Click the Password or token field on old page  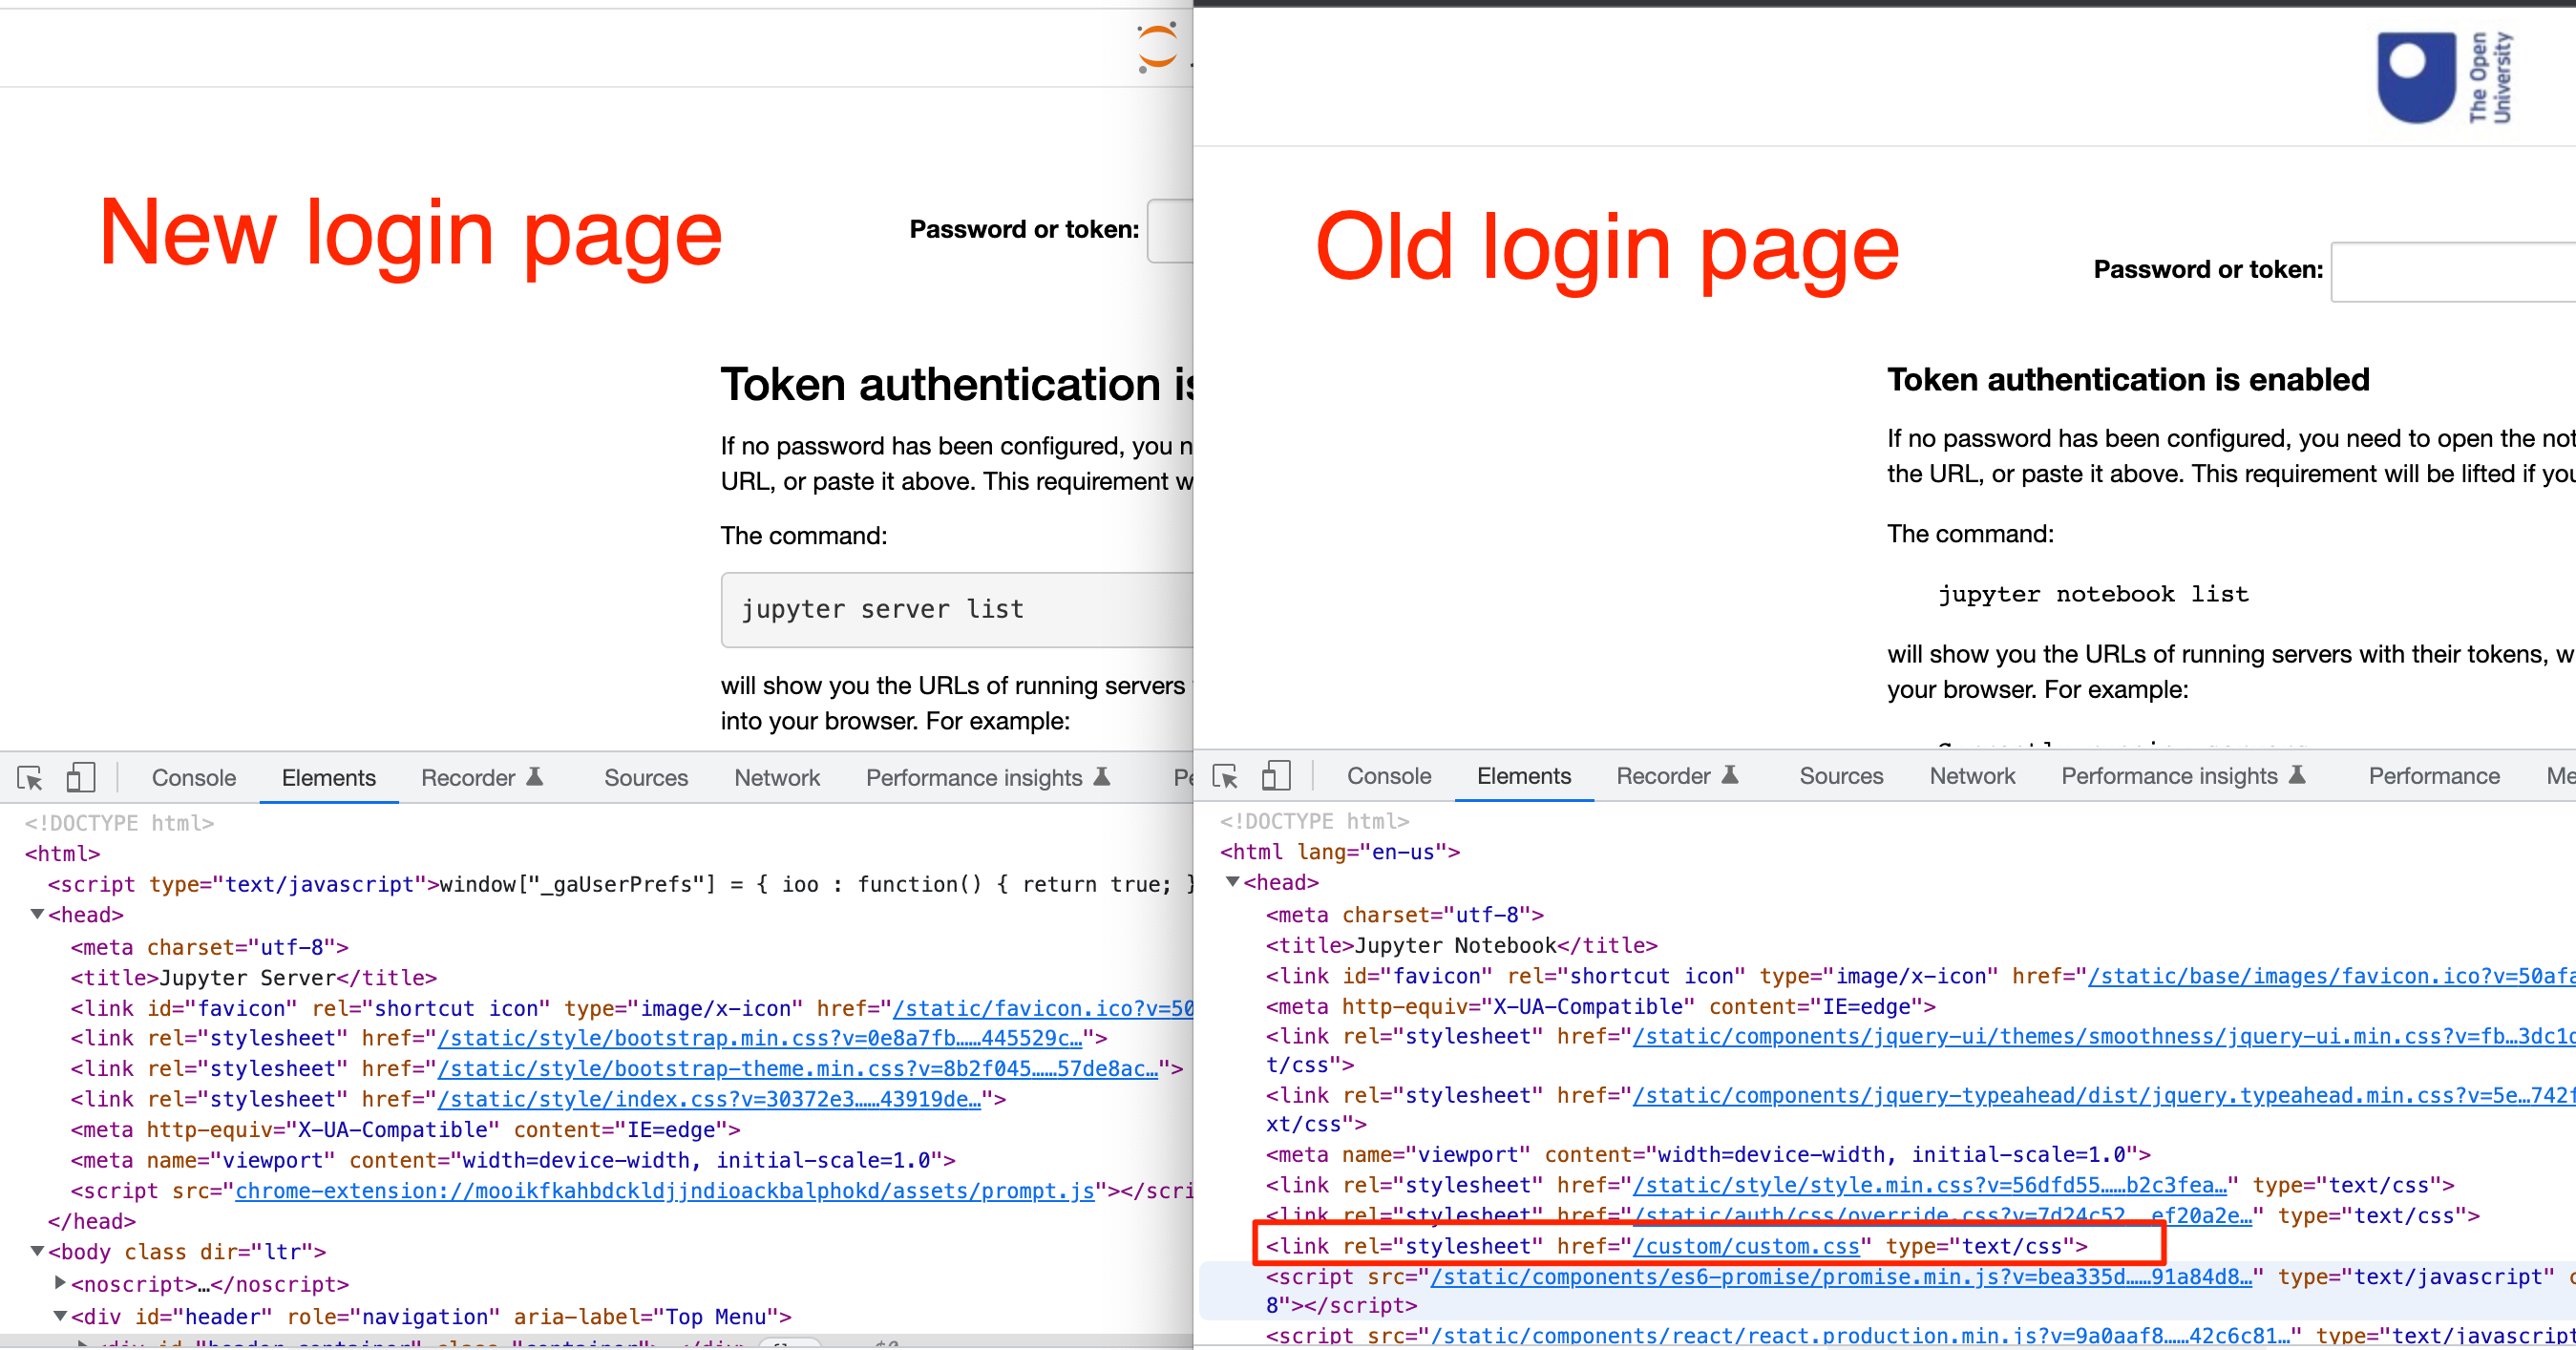coord(2453,271)
